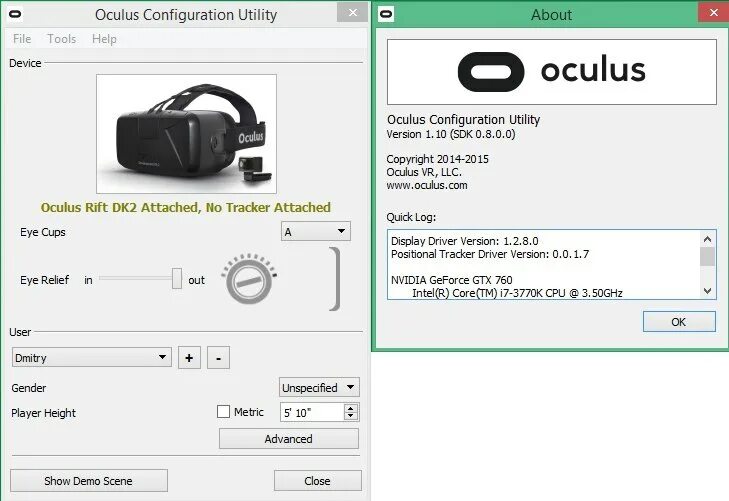Close the Oculus Configuration Utility window
The image size is (729, 501).
click(x=352, y=13)
